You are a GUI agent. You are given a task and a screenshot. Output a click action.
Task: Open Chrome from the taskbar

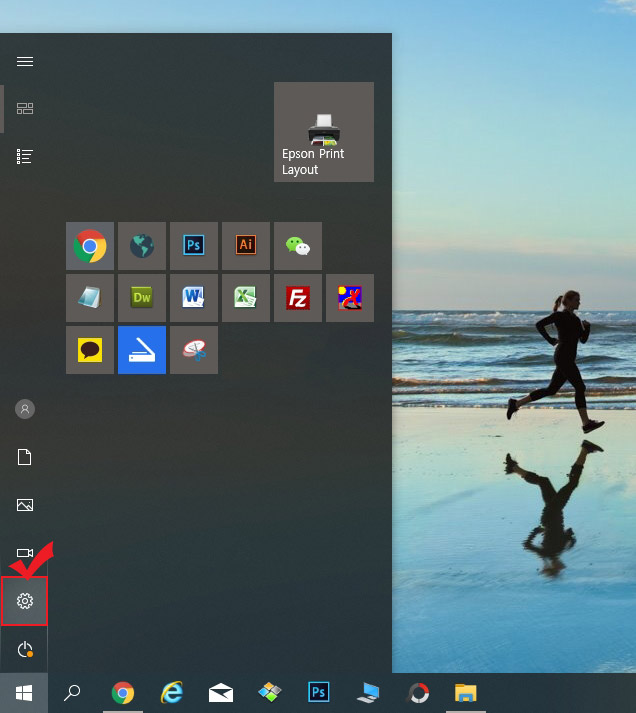(123, 693)
